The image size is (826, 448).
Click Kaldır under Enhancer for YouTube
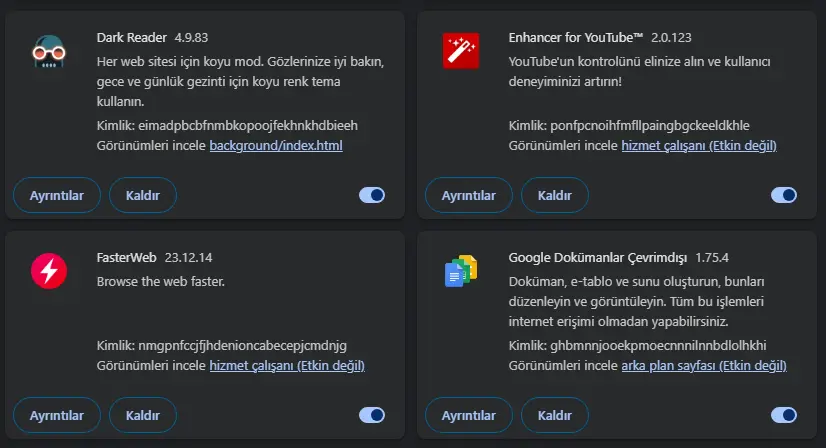coord(555,195)
